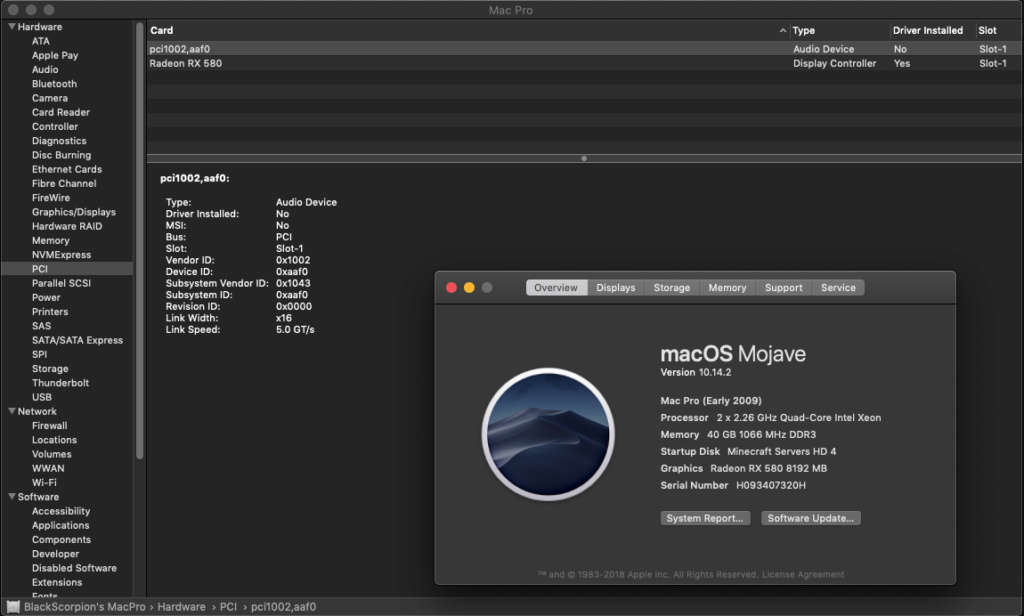The width and height of the screenshot is (1024, 616).
Task: Click the sidebar vertical scrollbar
Action: (x=139, y=240)
